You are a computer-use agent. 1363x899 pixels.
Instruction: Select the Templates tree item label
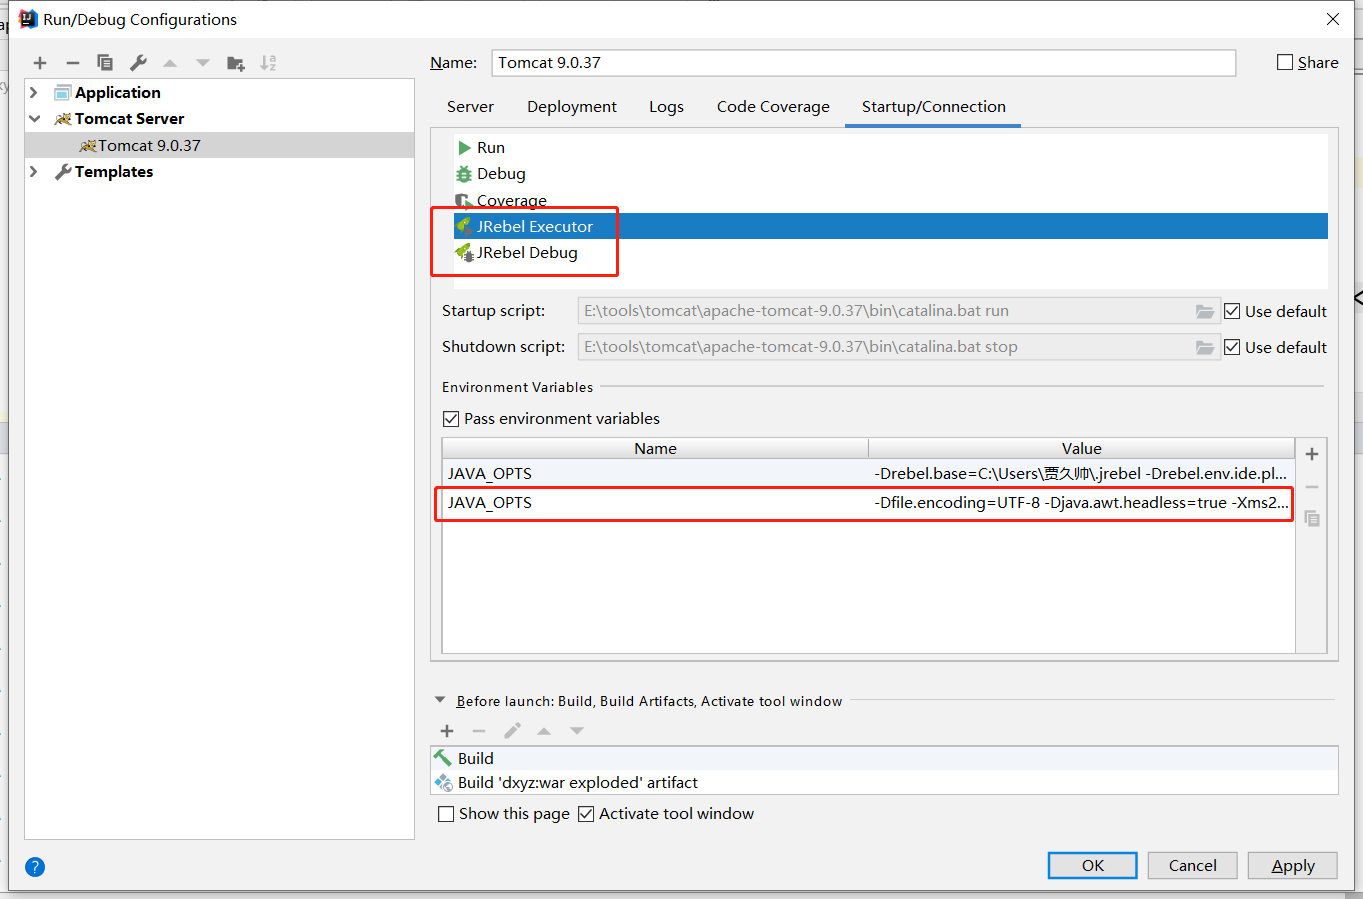[114, 171]
